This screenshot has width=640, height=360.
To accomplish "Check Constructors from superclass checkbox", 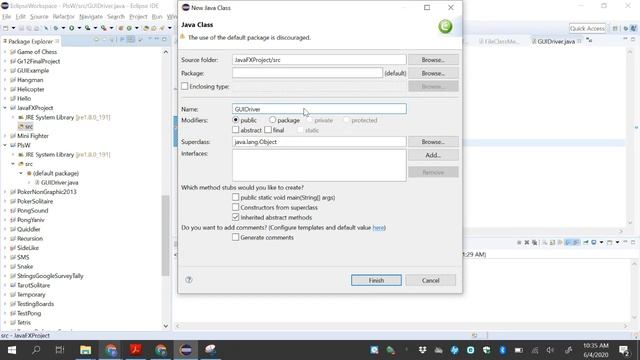I will 236,207.
